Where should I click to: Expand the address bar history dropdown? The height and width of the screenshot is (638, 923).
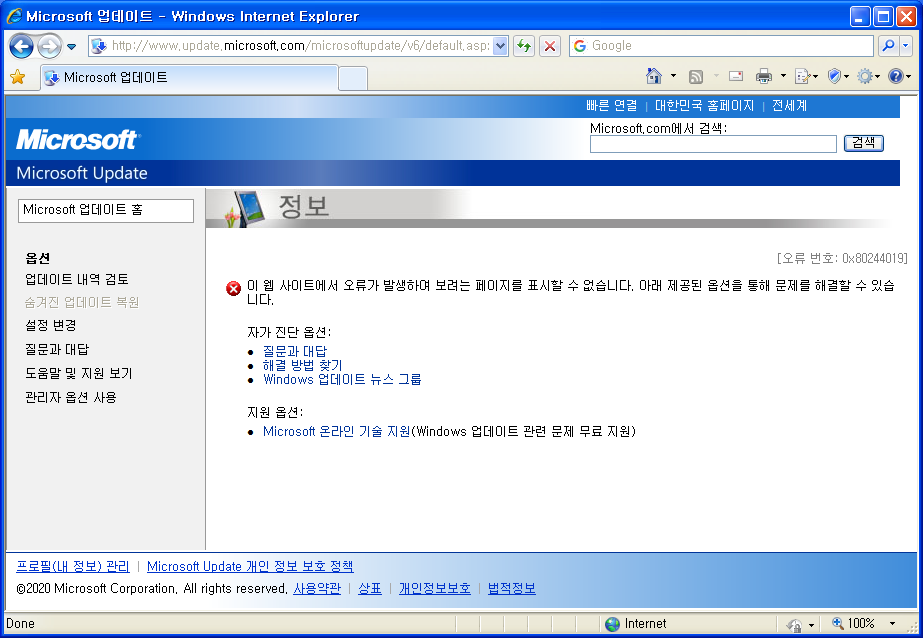(500, 46)
